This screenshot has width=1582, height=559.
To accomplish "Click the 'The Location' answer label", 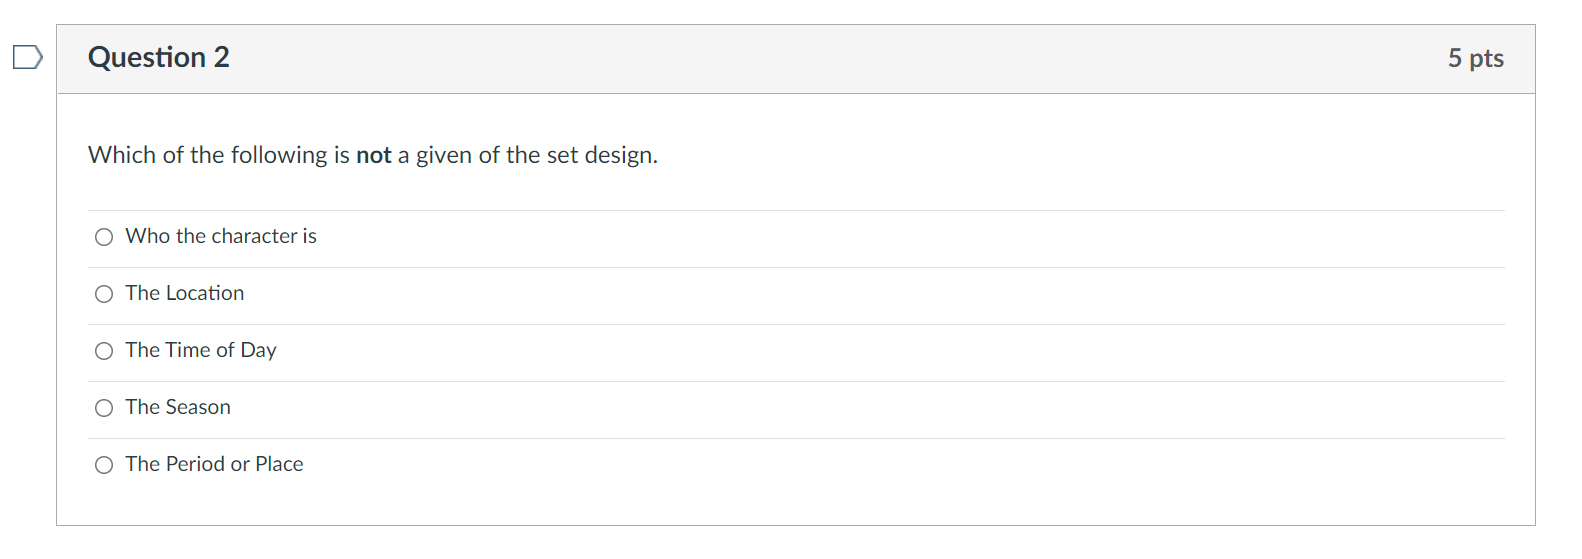I will [x=185, y=293].
